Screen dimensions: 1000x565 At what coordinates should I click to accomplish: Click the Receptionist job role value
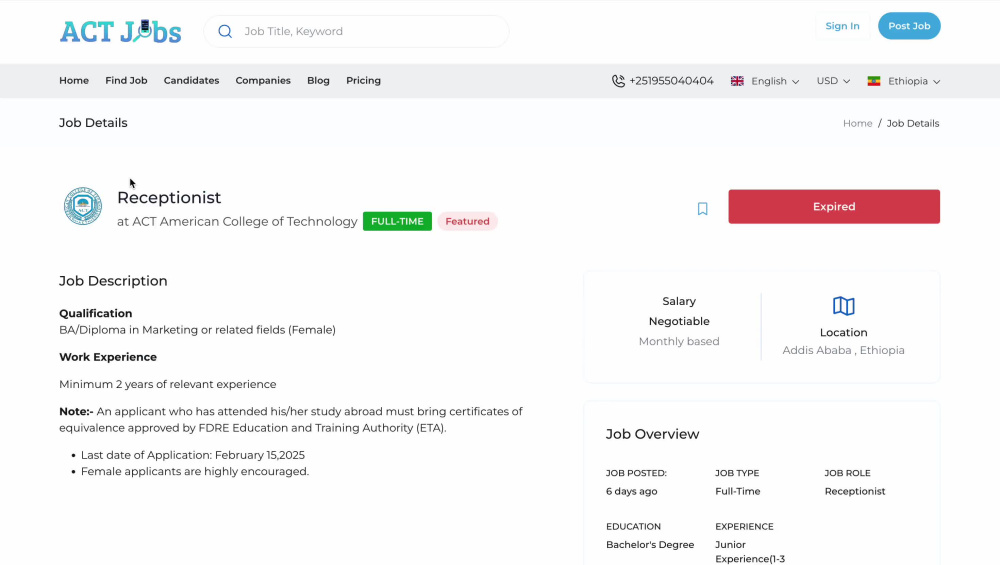pyautogui.click(x=855, y=491)
